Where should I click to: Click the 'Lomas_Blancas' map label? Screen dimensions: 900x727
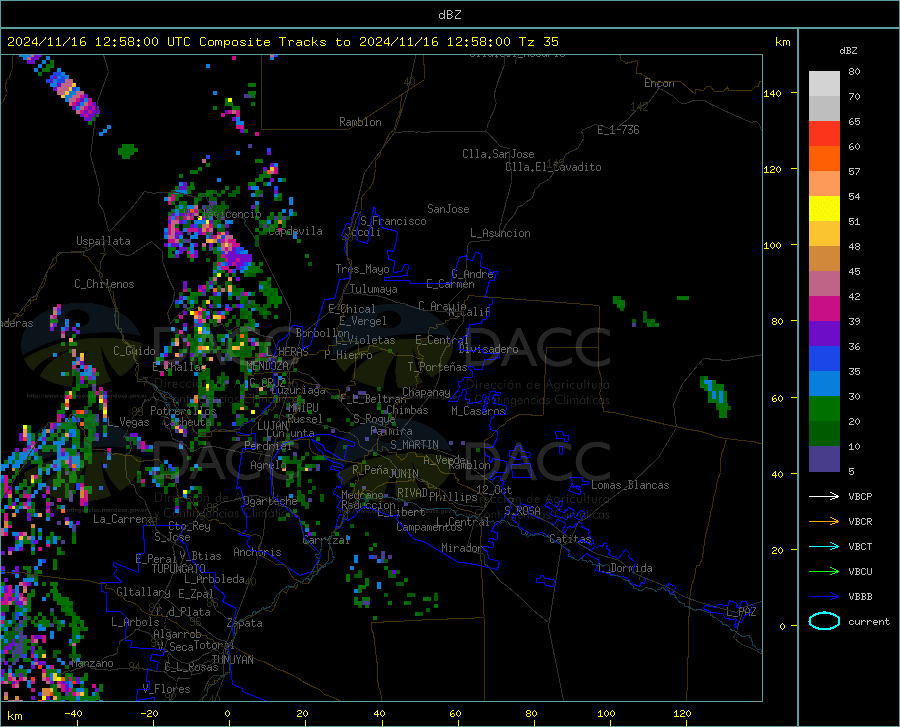coord(630,485)
